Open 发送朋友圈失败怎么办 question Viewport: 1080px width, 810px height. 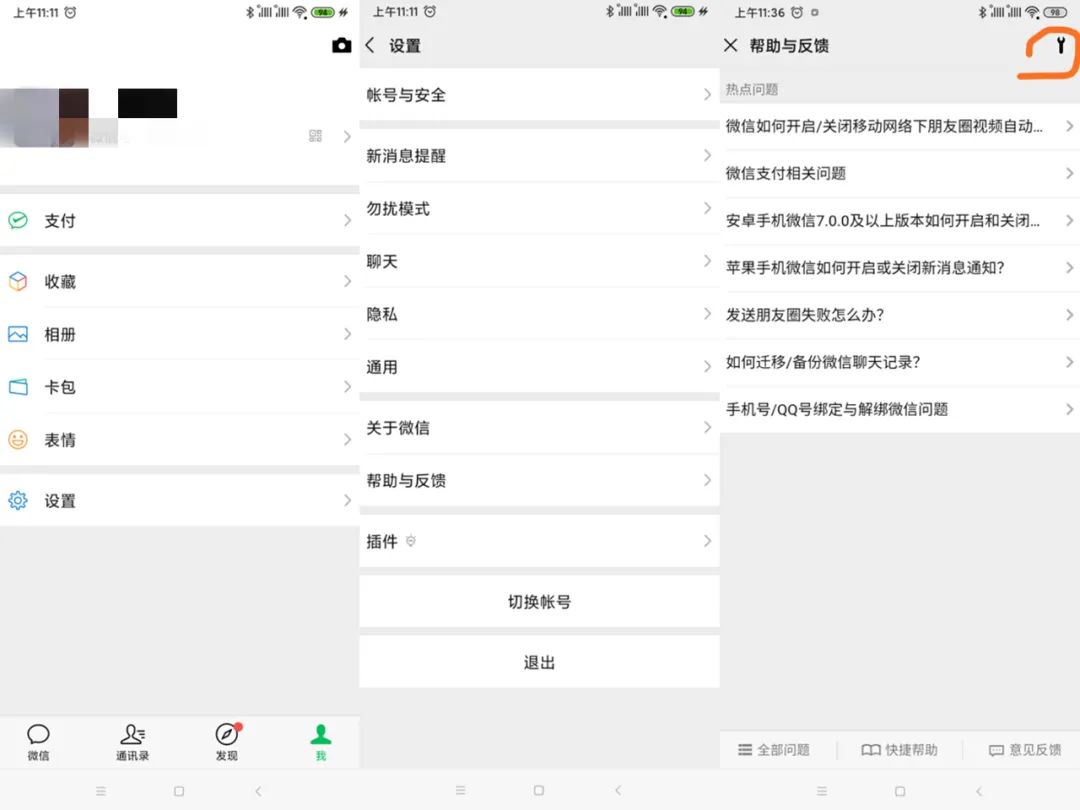[x=900, y=315]
